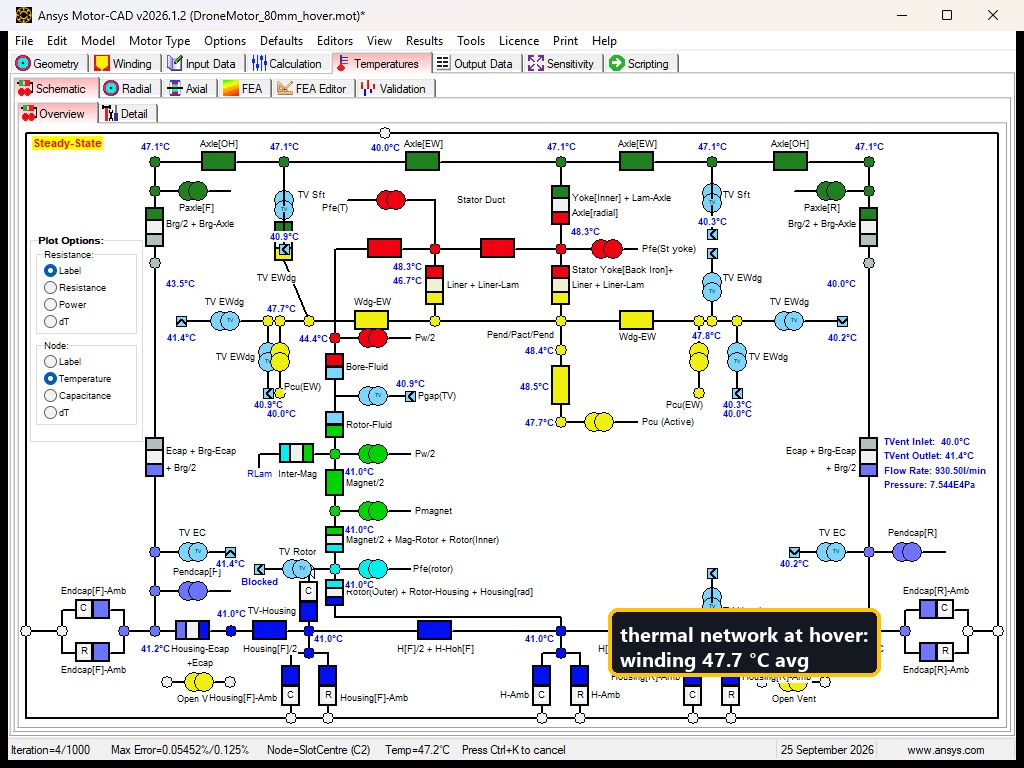Click the red Pfe(T) loss source symbol

pyautogui.click(x=391, y=200)
